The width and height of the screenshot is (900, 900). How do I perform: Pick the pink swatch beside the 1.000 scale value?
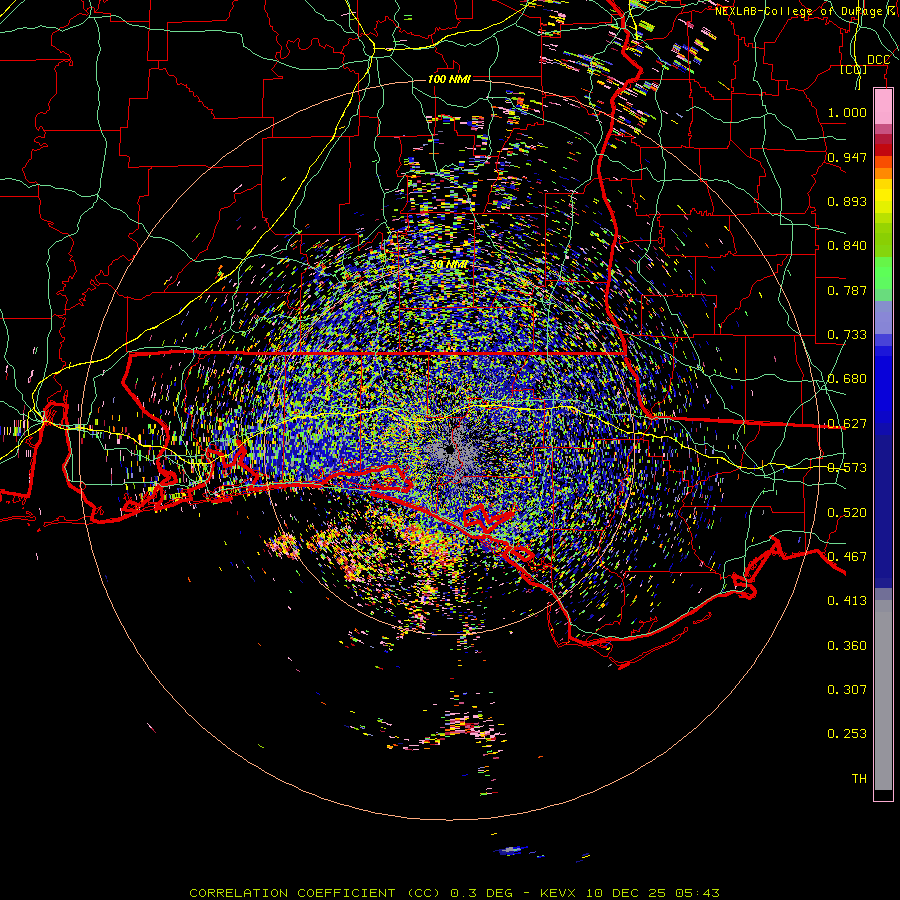[x=883, y=108]
